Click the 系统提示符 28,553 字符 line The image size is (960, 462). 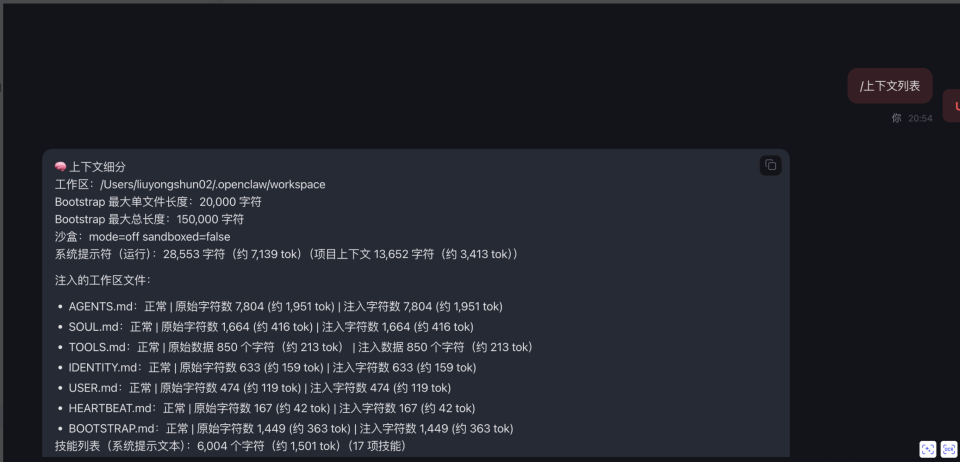(x=288, y=254)
